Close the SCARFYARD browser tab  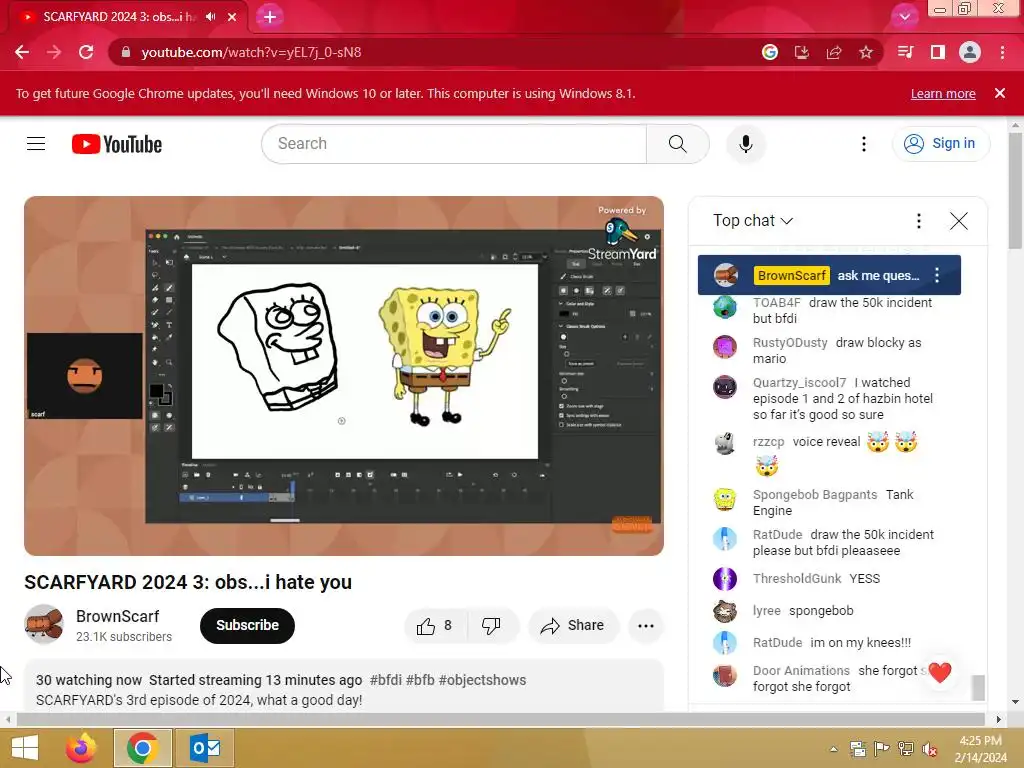point(232,17)
